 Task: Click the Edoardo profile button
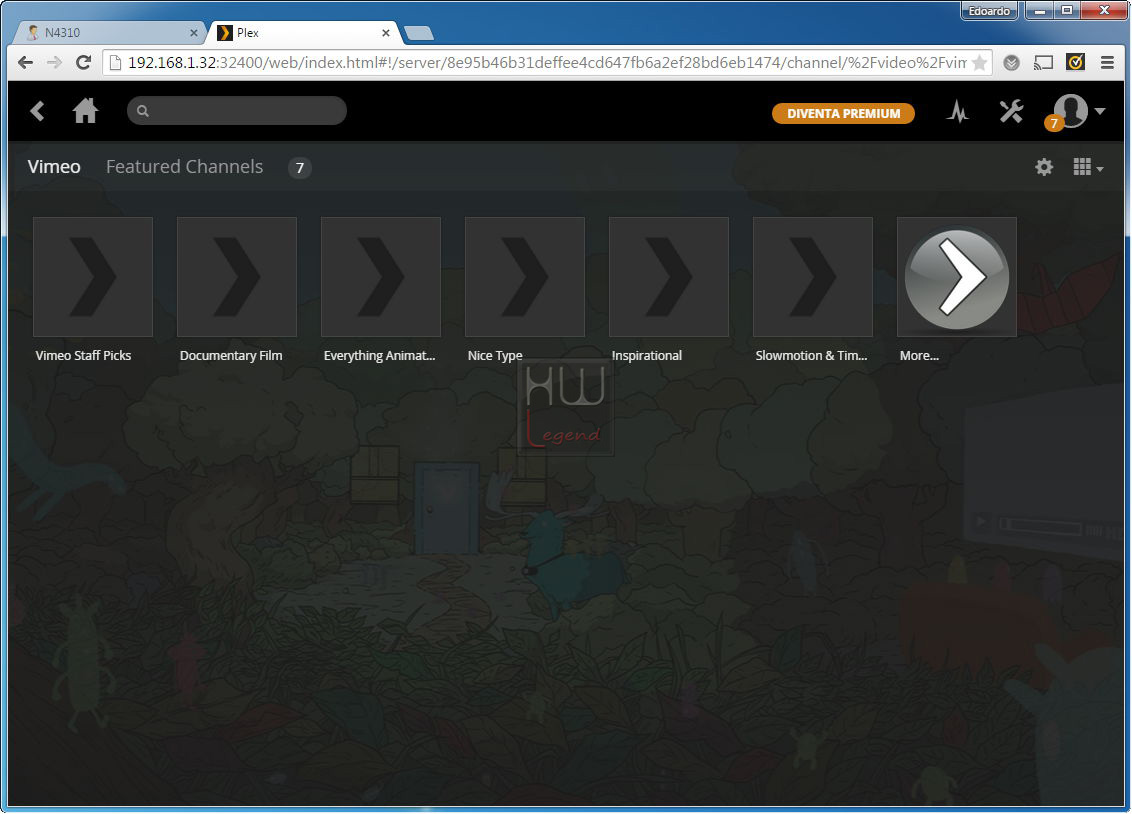[x=989, y=11]
